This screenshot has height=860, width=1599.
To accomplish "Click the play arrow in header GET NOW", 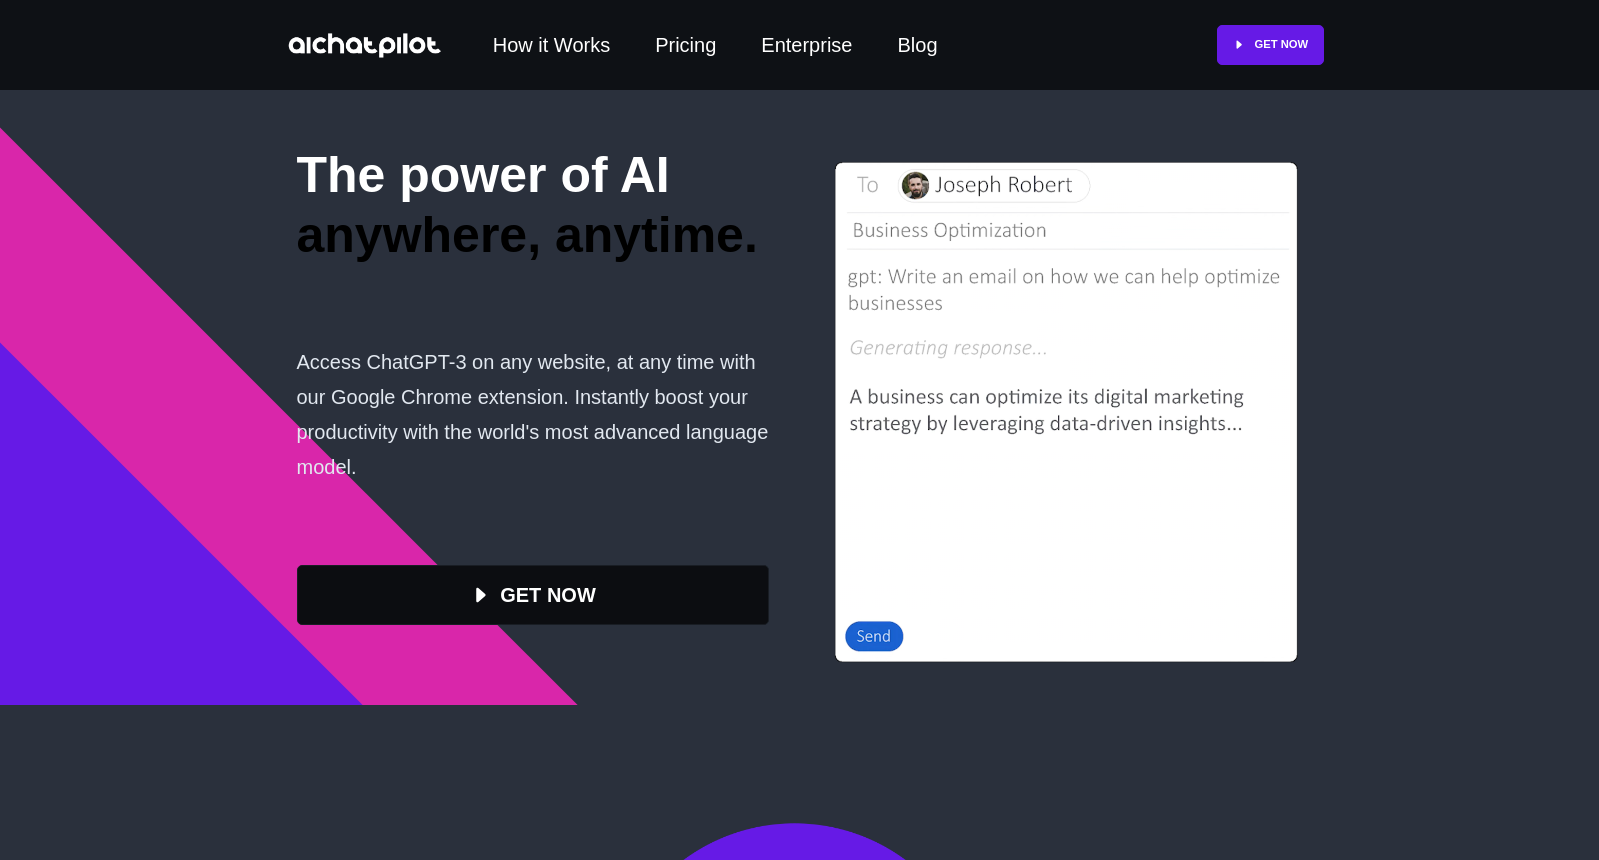I will click(1239, 45).
